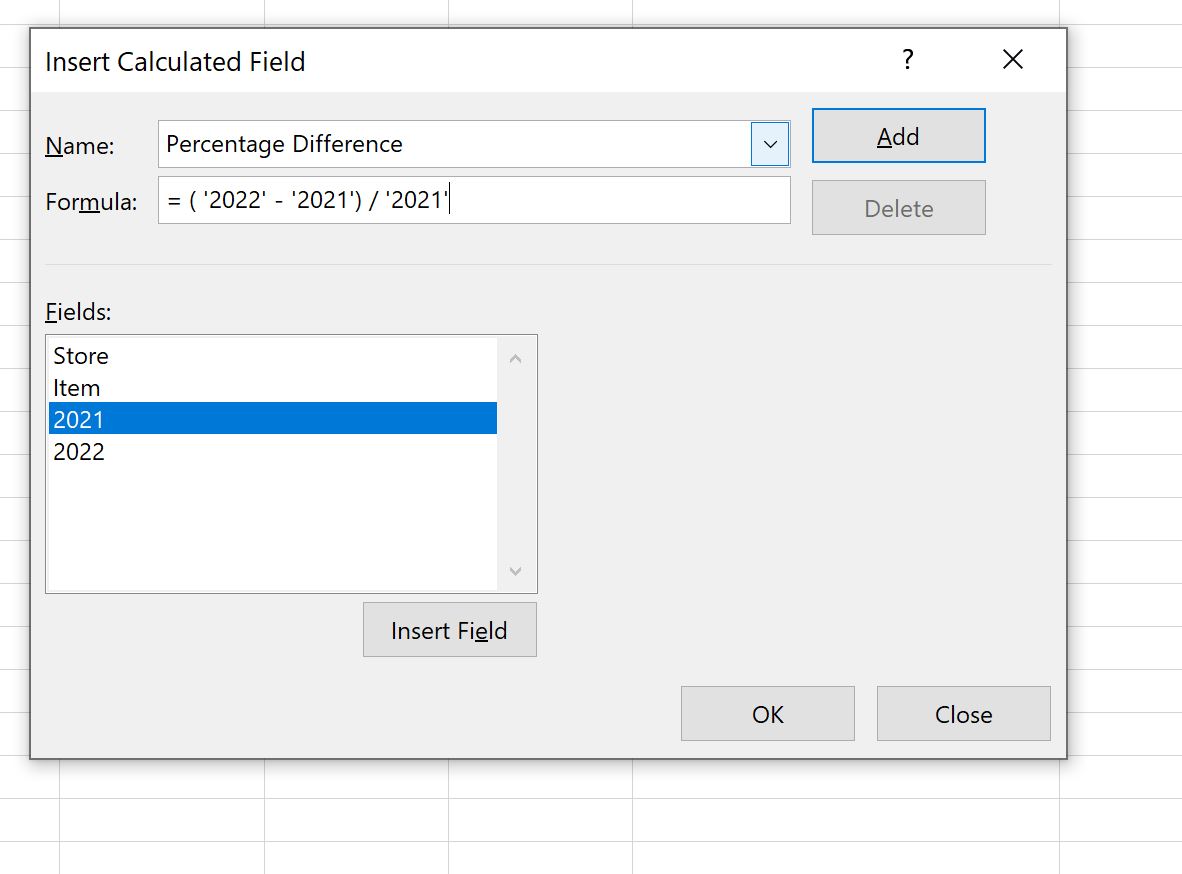Click the Delete button
The image size is (1182, 874).
(897, 207)
